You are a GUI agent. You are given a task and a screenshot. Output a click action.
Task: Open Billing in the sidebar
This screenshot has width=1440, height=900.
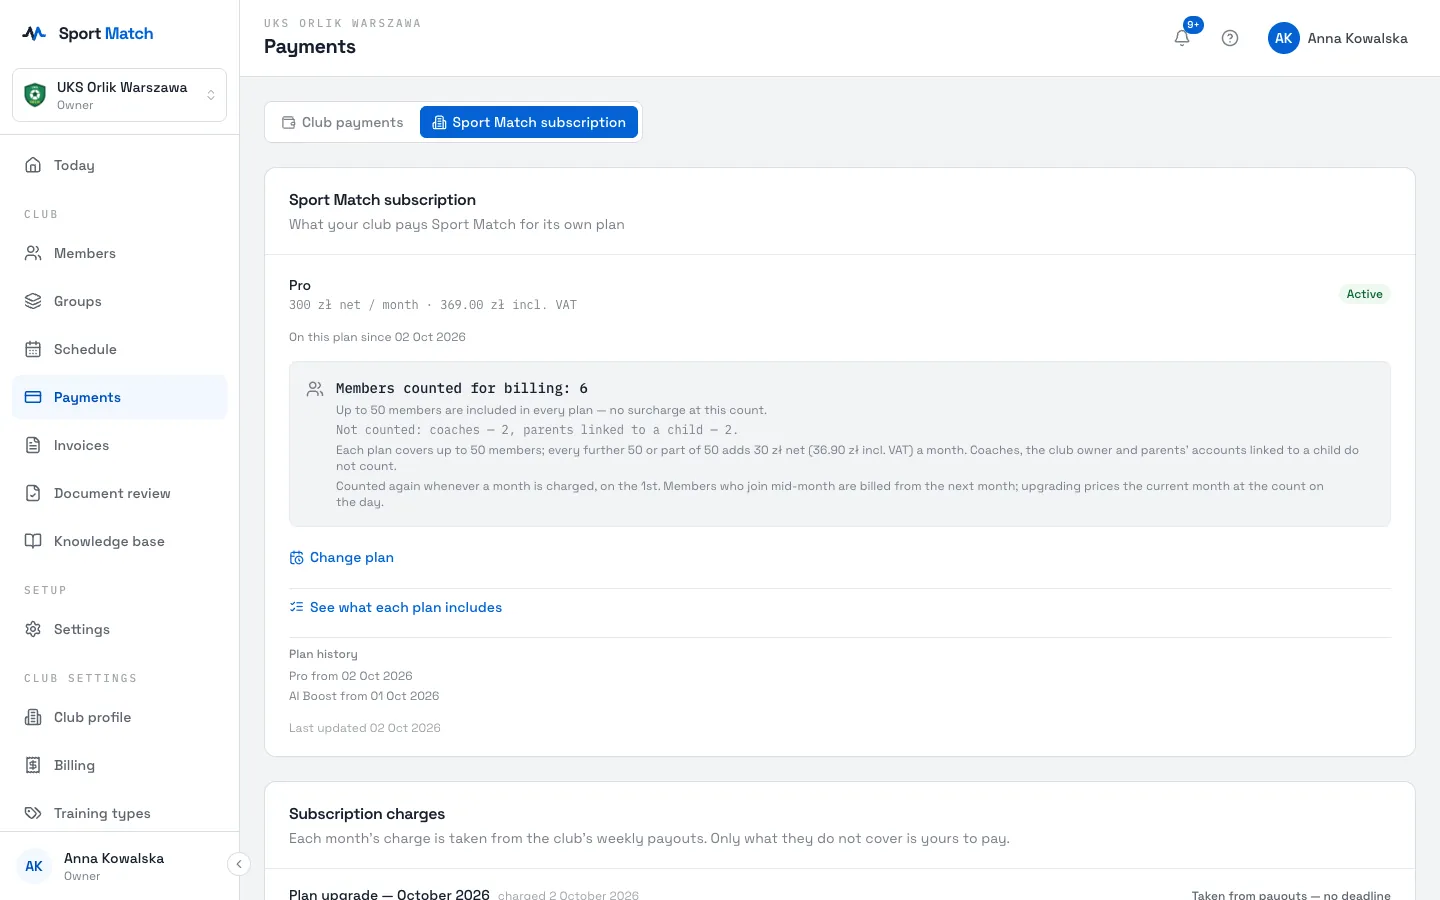coord(119,765)
